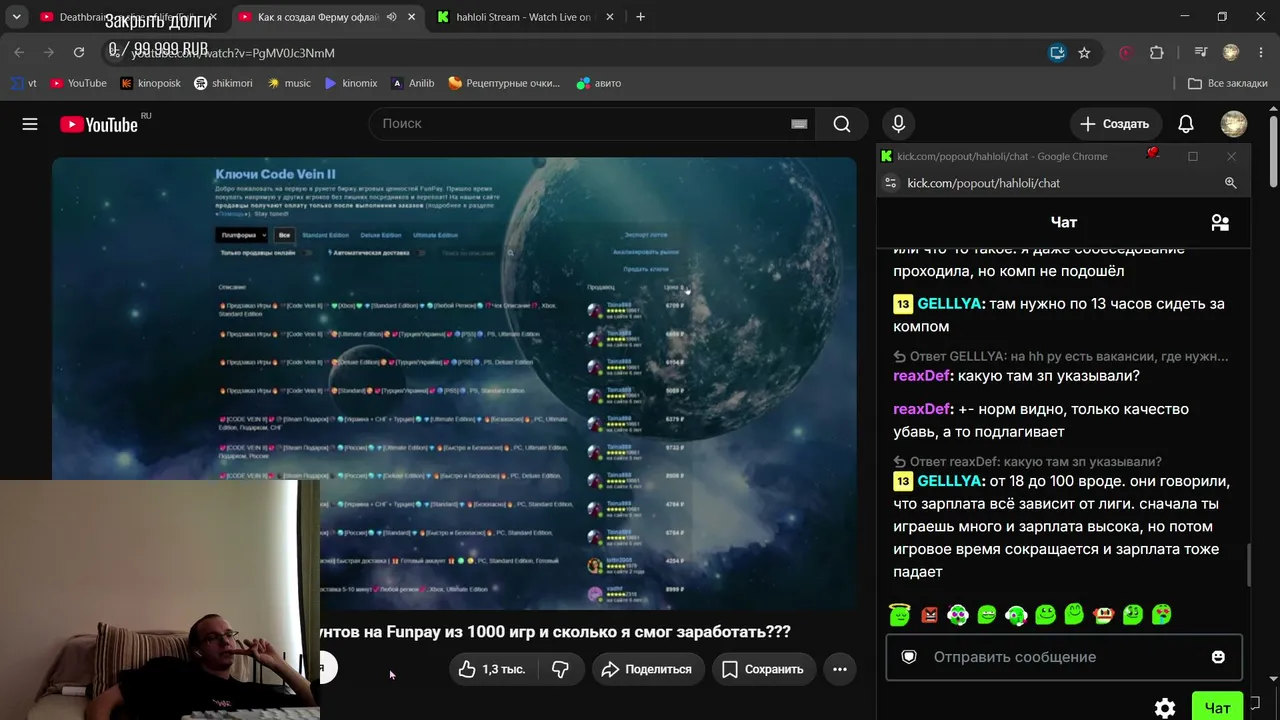Open a new browser tab

coord(640,17)
